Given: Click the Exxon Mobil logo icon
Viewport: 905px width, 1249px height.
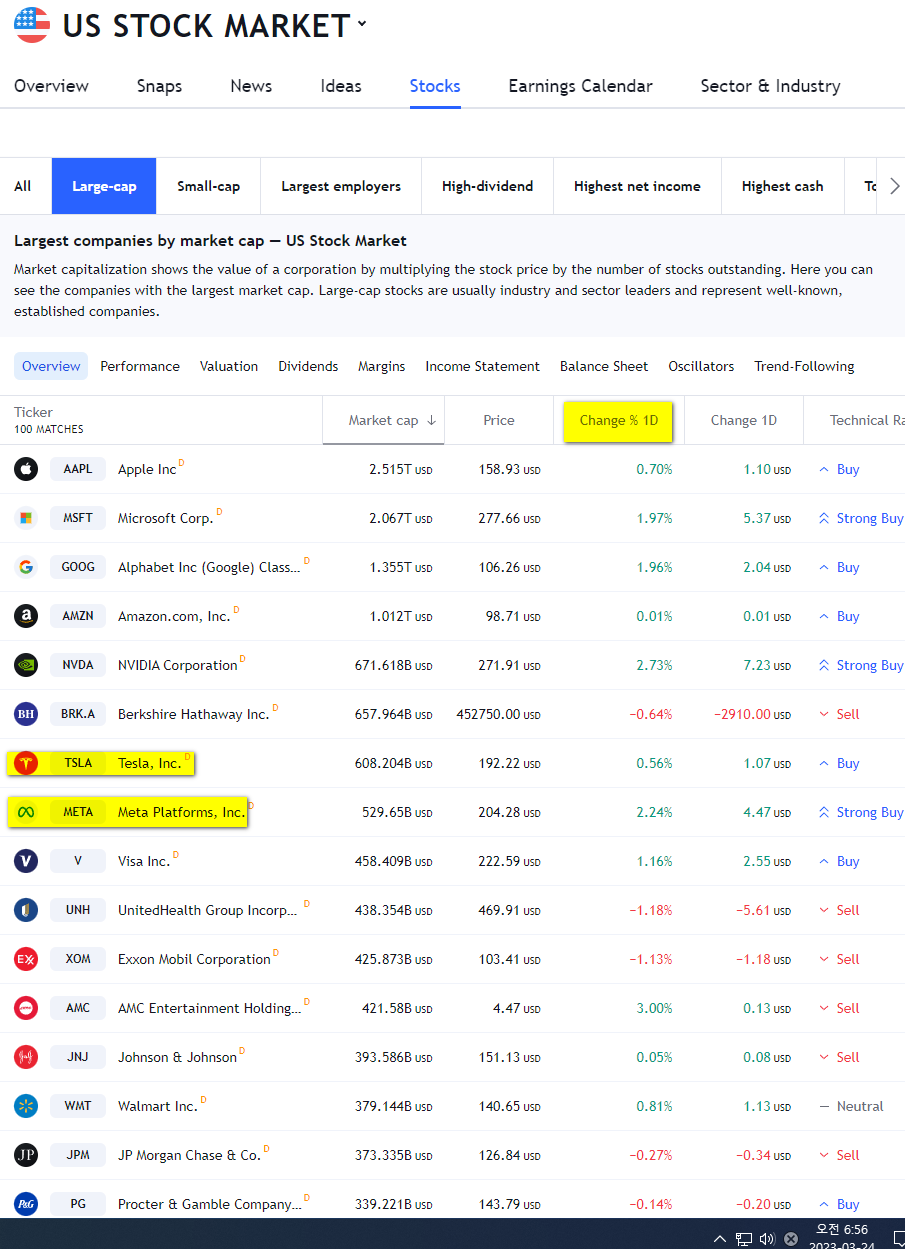Looking at the screenshot, I should [26, 959].
